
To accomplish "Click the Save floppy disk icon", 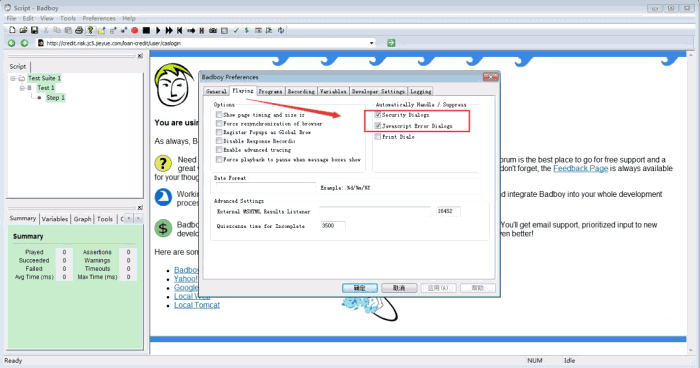I will click(34, 30).
